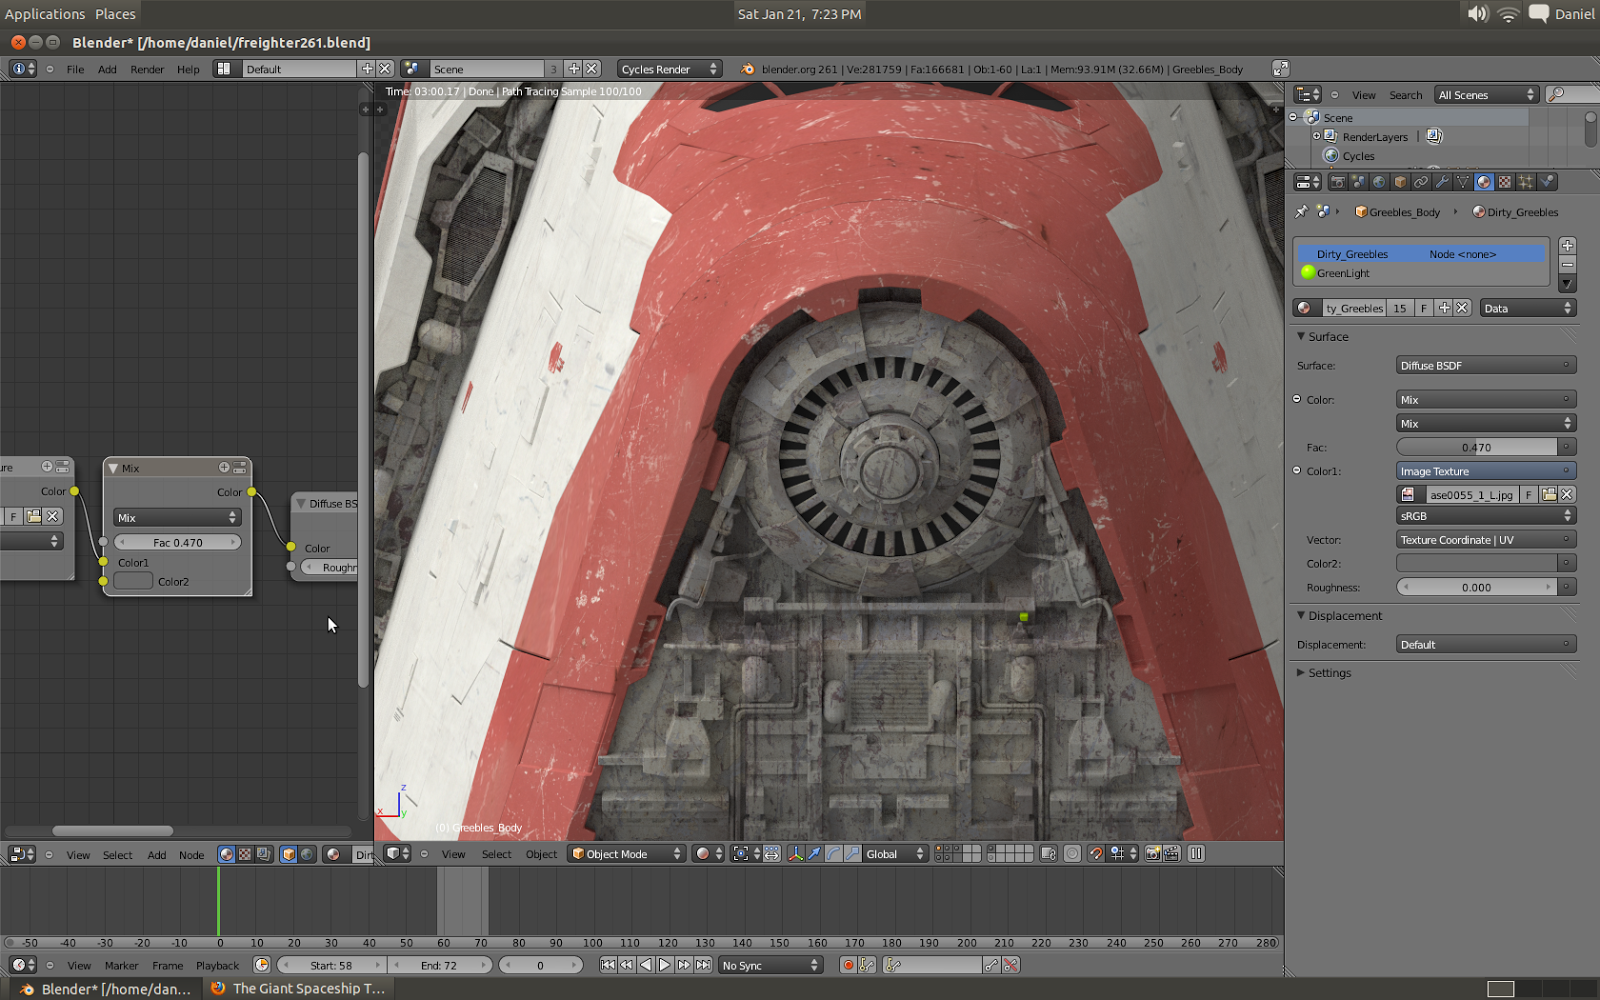1600x1000 pixels.
Task: Expand the Settings section in material panel
Action: (x=1325, y=672)
